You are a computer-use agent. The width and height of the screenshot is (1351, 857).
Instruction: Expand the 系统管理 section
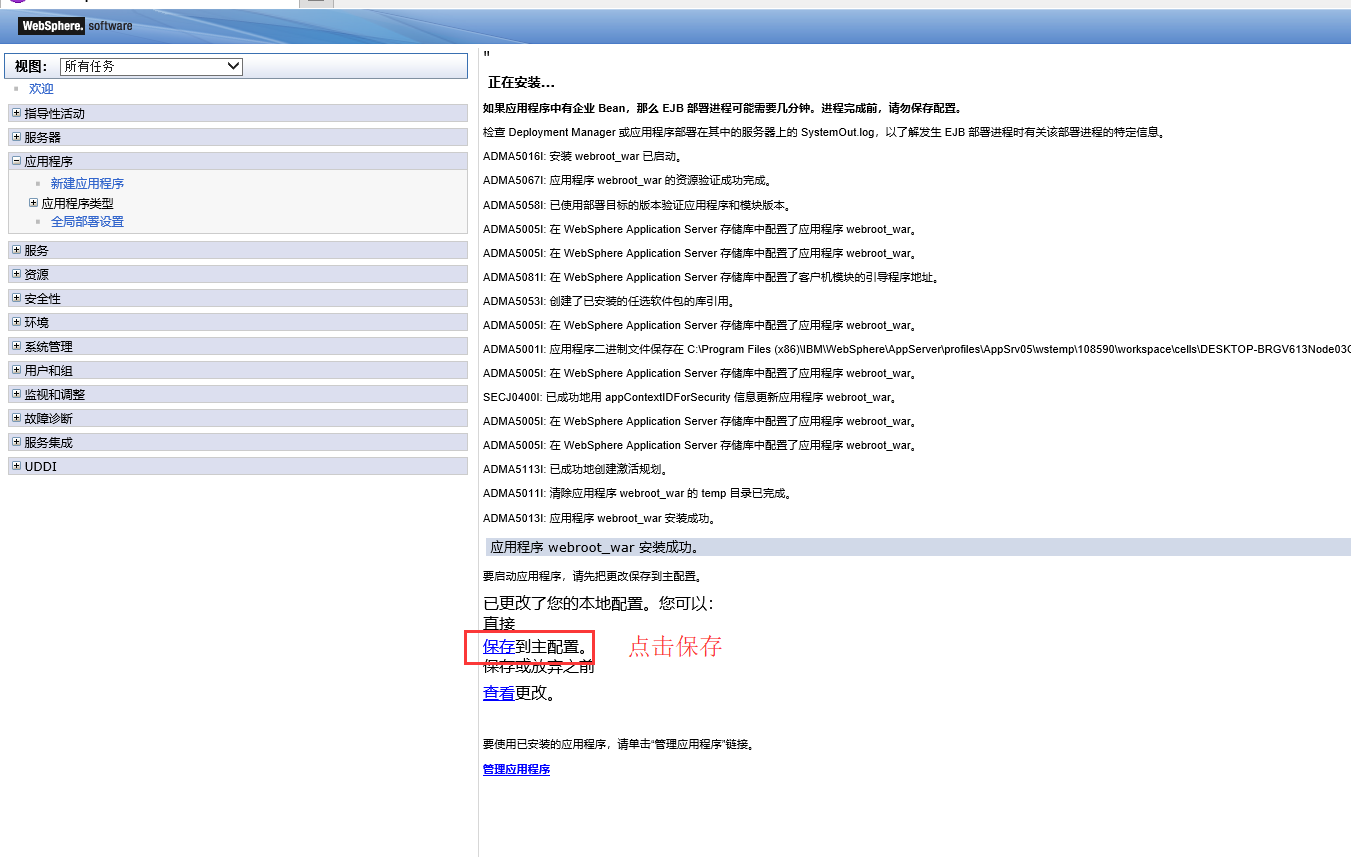point(16,346)
